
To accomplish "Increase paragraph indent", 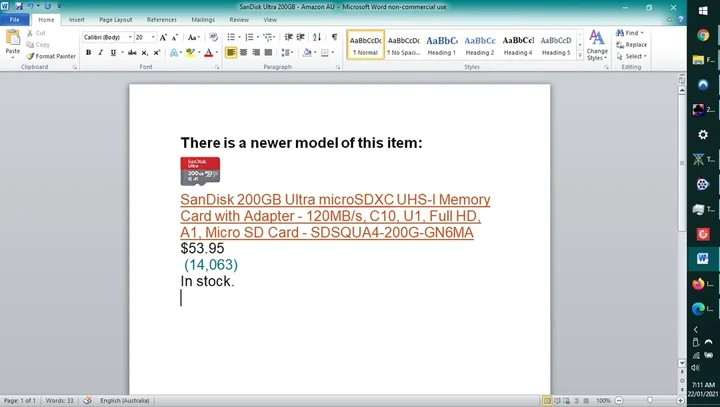I will [301, 37].
